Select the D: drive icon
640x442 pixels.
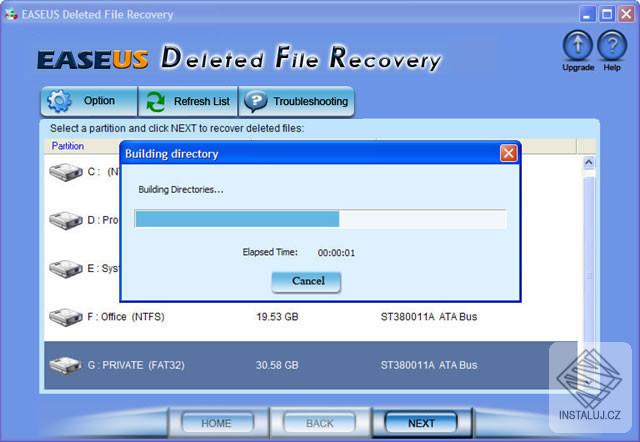click(x=65, y=220)
